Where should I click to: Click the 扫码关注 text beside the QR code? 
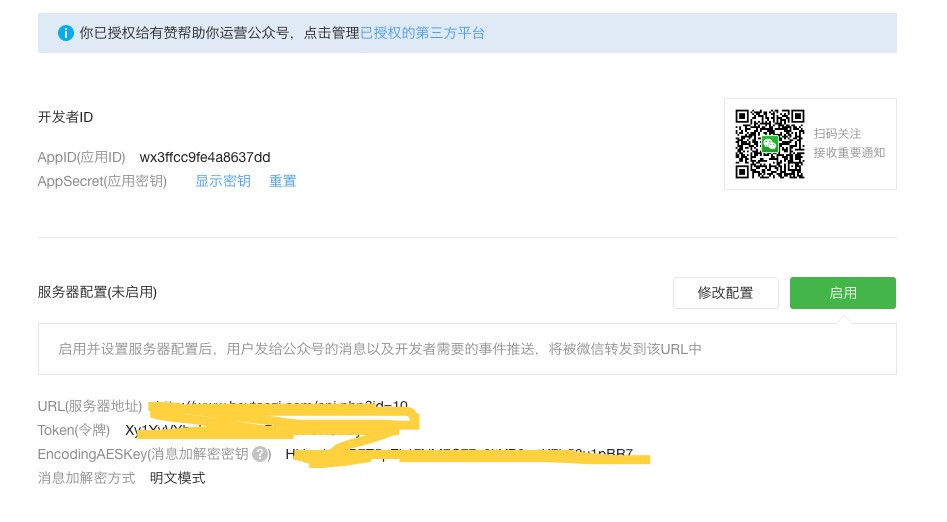(837, 134)
